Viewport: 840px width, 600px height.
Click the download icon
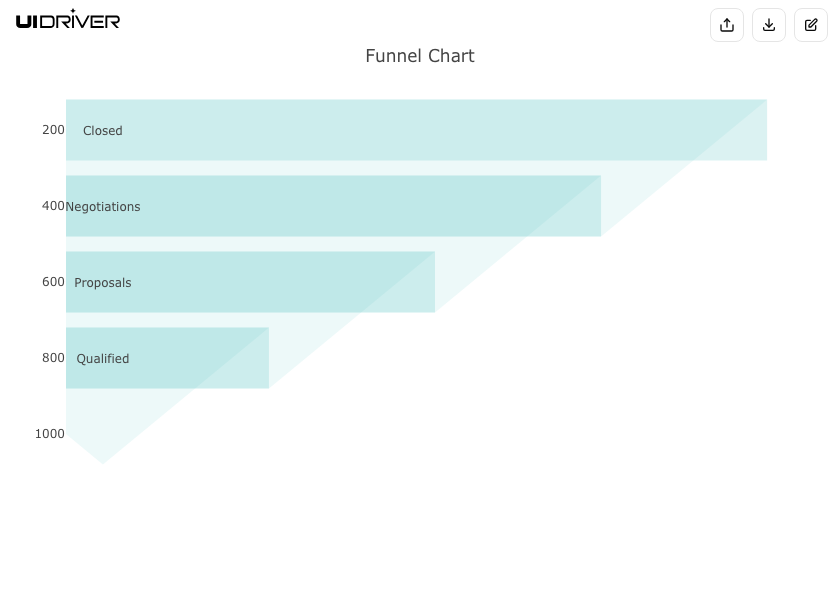point(769,25)
